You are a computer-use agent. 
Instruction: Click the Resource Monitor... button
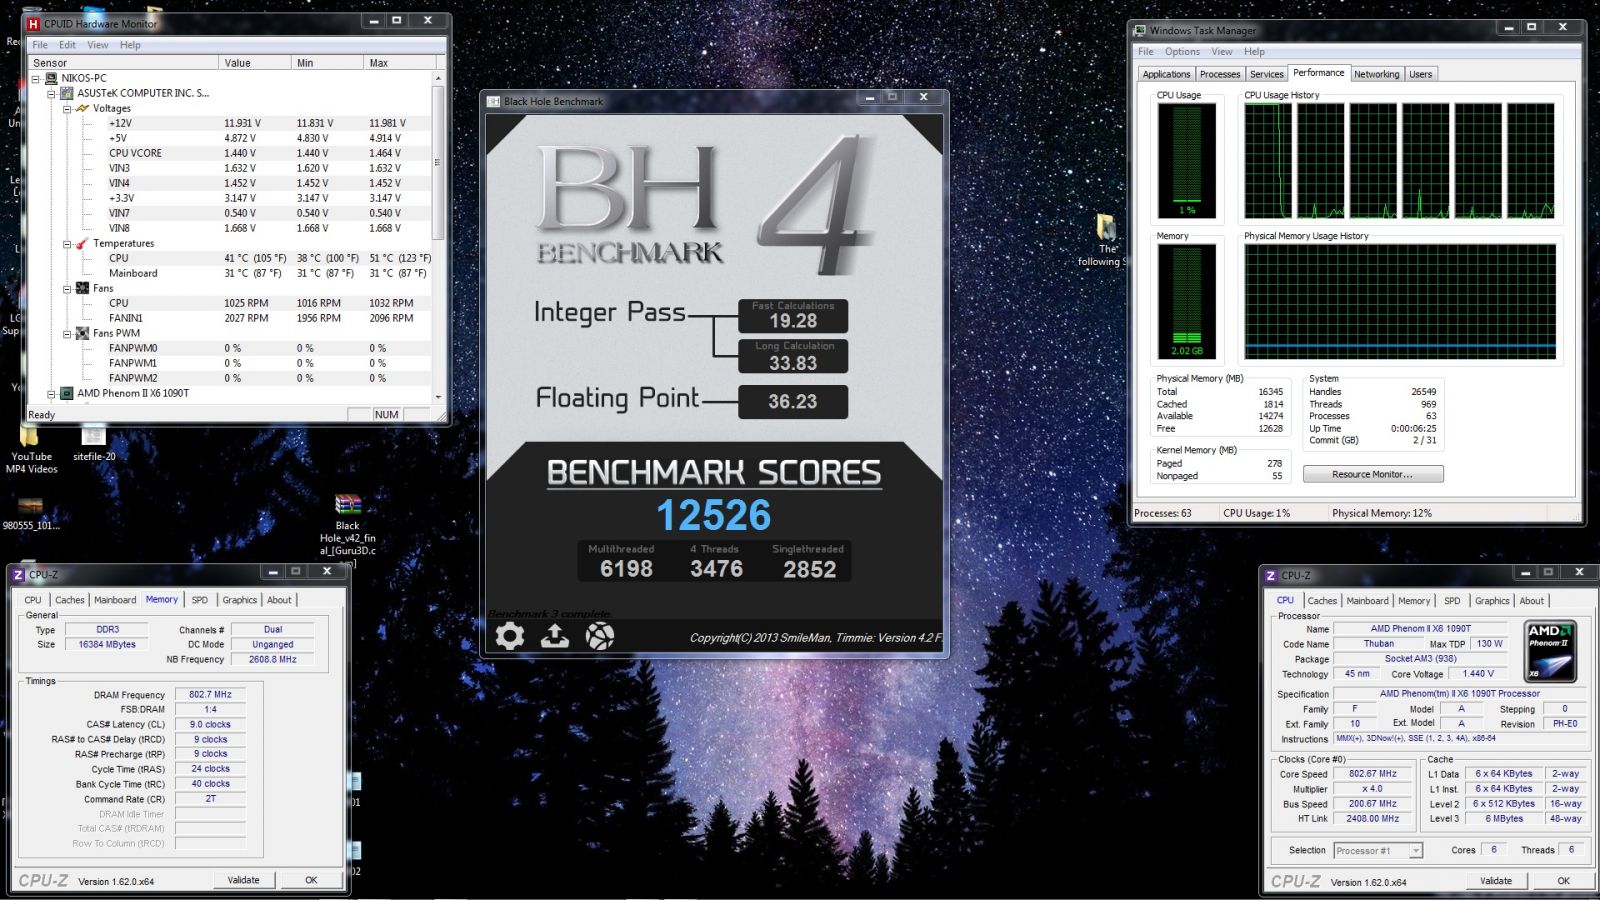click(x=1373, y=474)
